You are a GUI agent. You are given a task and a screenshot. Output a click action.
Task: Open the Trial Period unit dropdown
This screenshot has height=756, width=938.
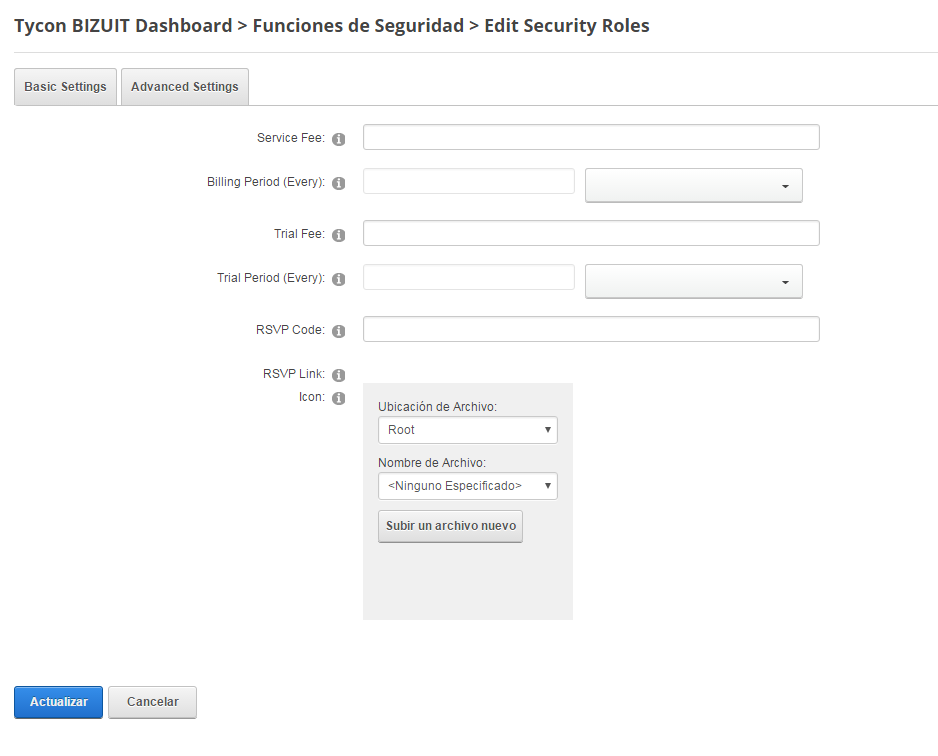pos(693,281)
